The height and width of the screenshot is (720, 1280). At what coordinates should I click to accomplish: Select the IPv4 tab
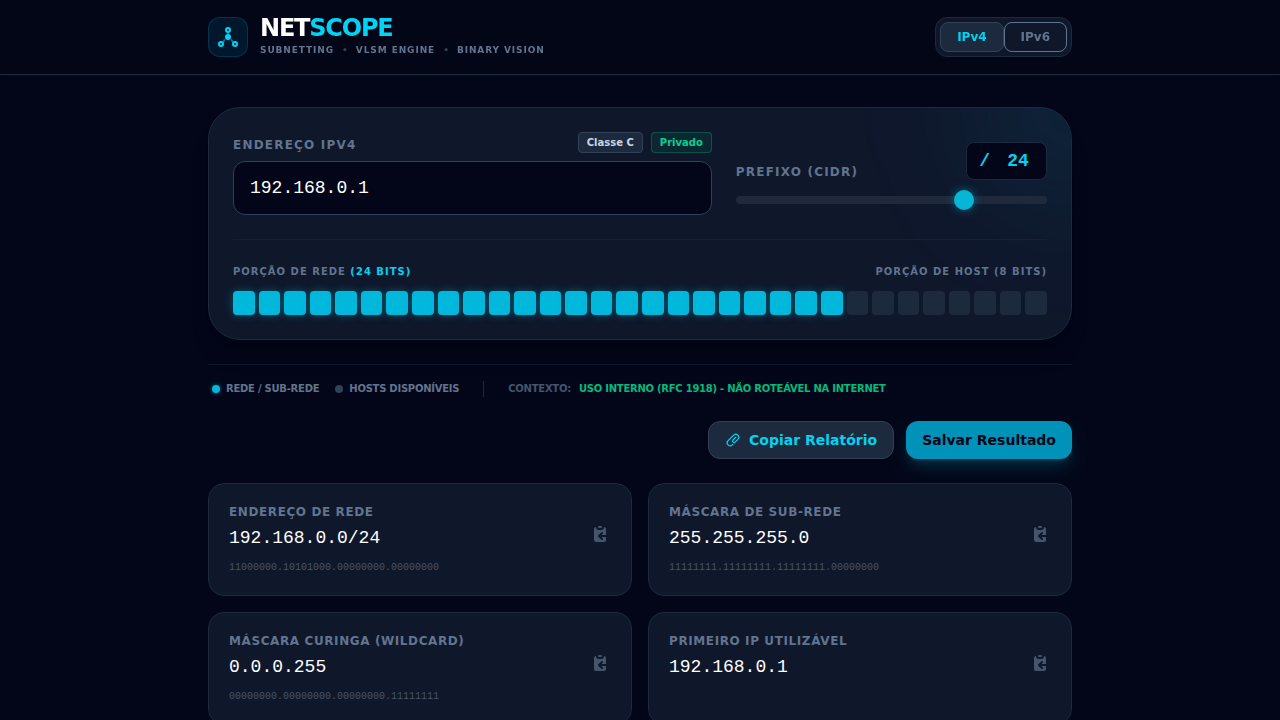[x=971, y=36]
